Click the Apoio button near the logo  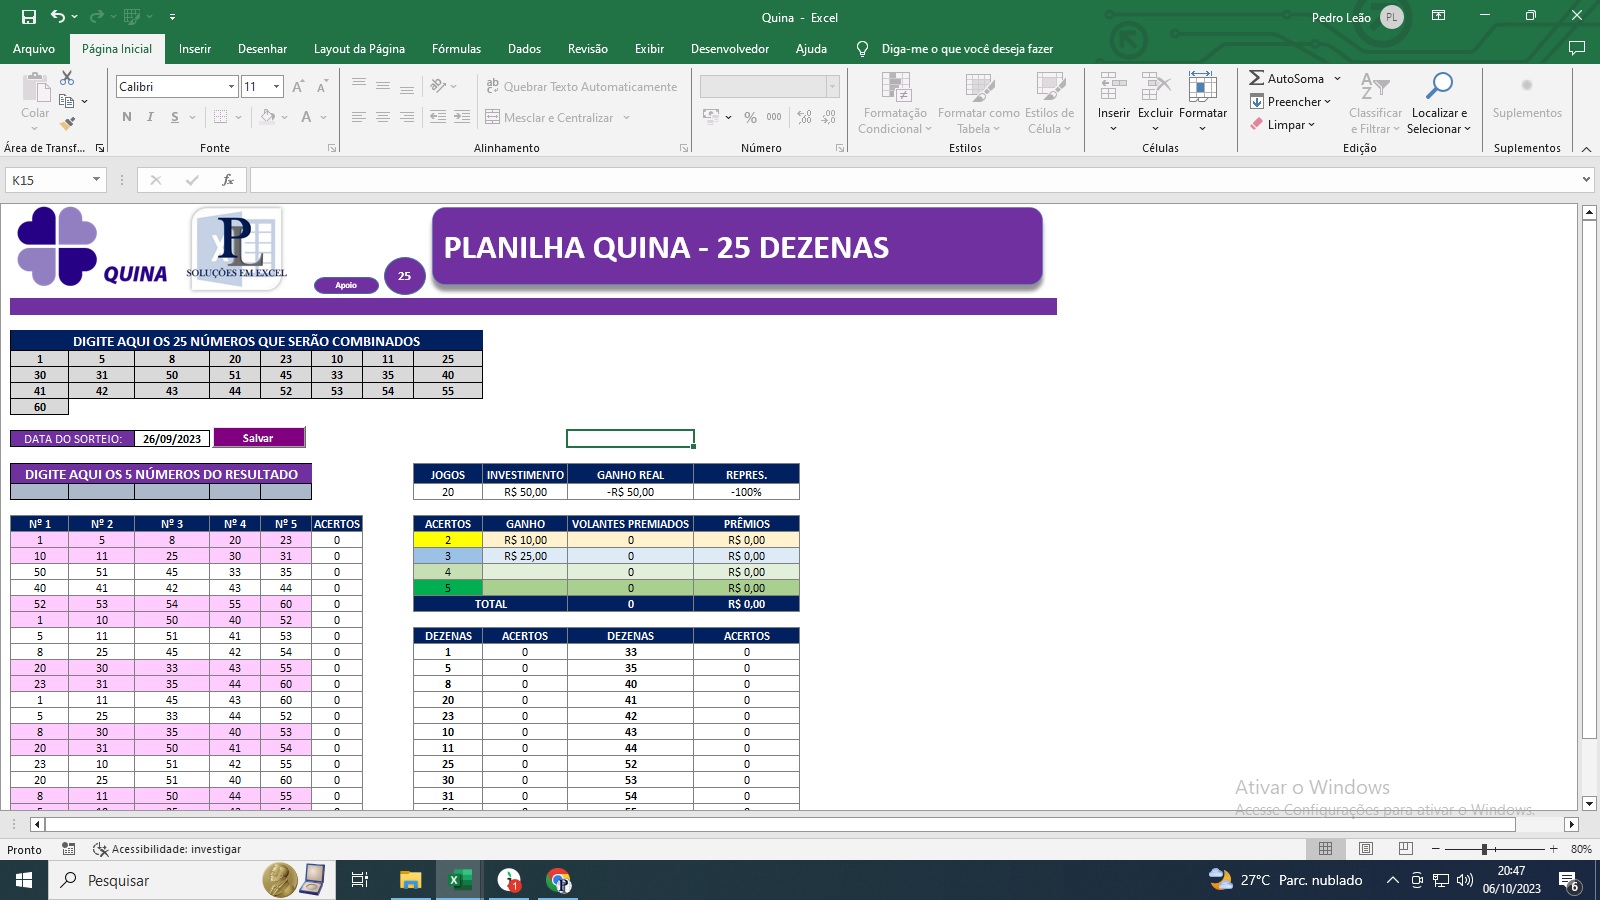(346, 285)
